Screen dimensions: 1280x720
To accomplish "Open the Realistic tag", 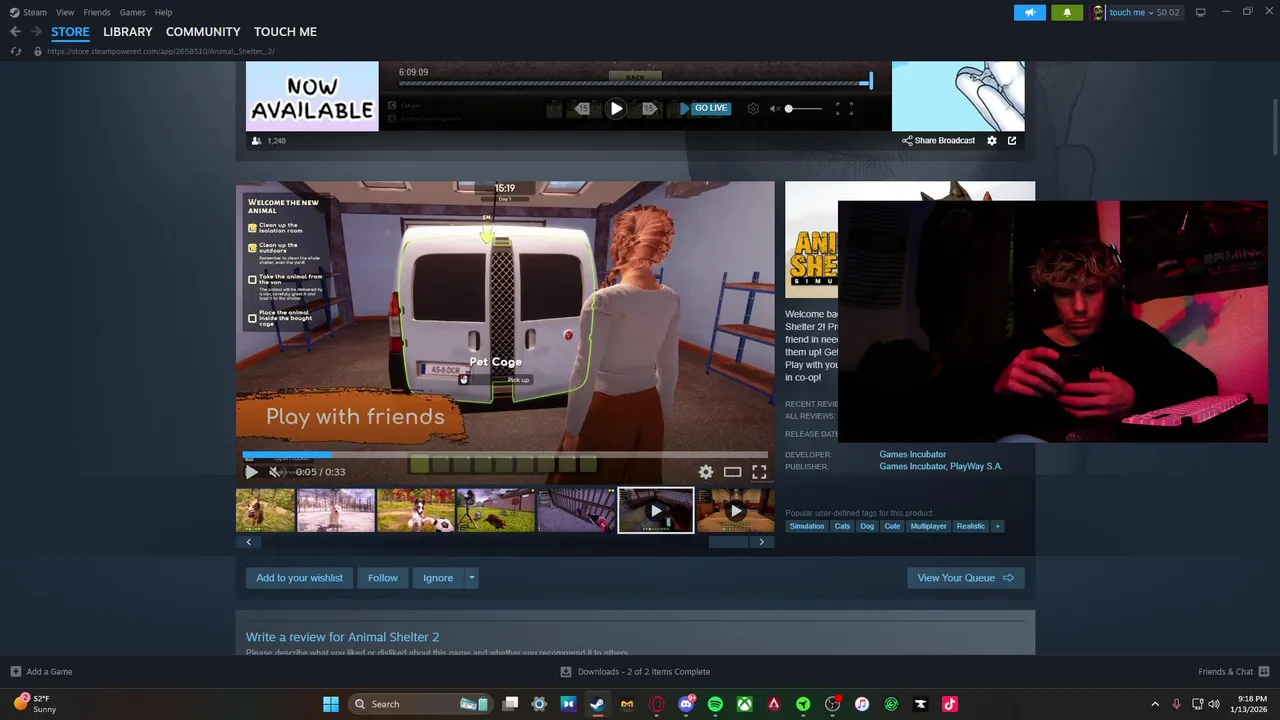I will [971, 526].
